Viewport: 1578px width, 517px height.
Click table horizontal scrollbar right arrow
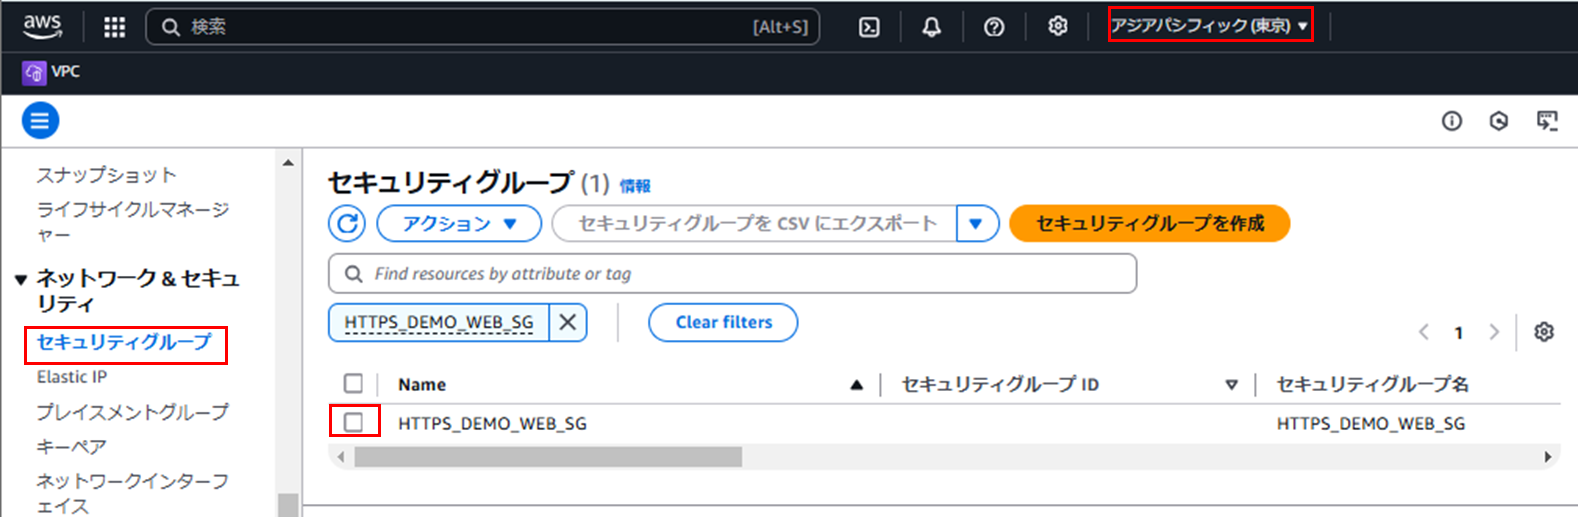click(x=1548, y=457)
